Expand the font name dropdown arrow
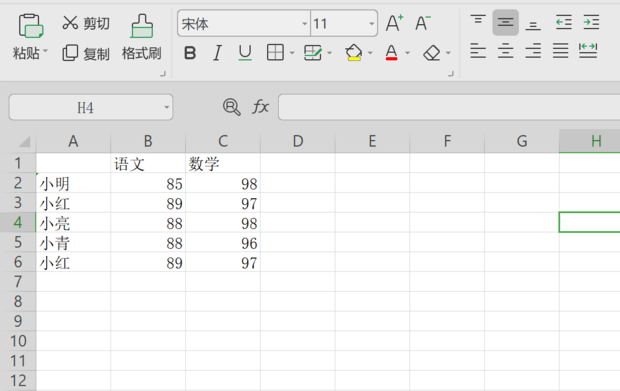The height and width of the screenshot is (391, 620). click(x=304, y=24)
